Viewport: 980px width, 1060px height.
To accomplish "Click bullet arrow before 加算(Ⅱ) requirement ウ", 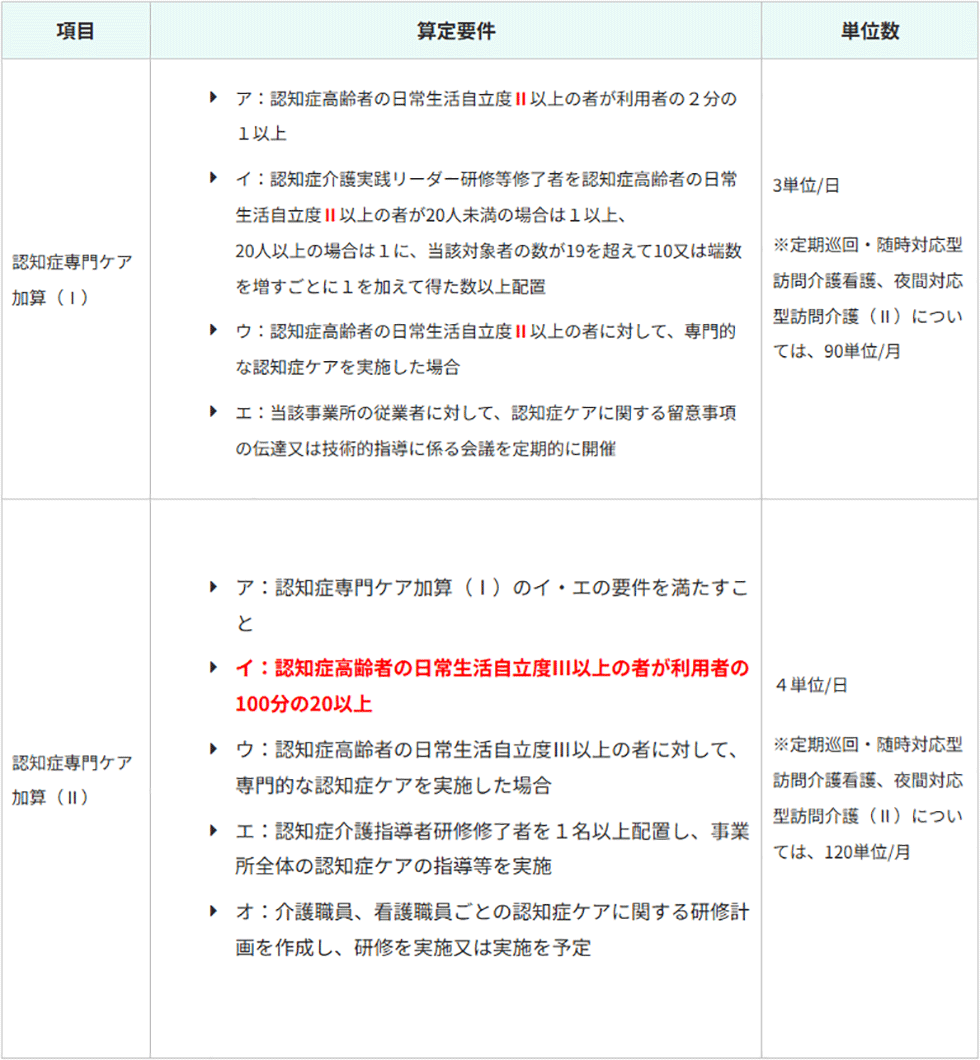I will (x=213, y=749).
